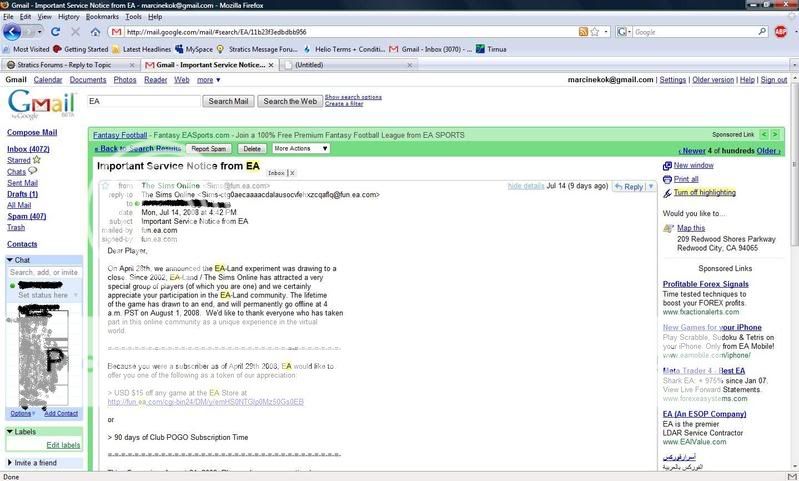Click the chat Search, add, or invite box
This screenshot has width=799, height=481.
tap(44, 273)
